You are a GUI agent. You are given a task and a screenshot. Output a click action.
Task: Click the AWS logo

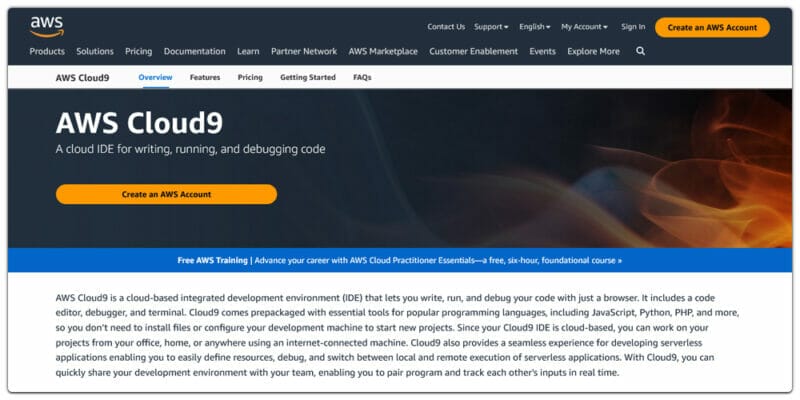47,27
